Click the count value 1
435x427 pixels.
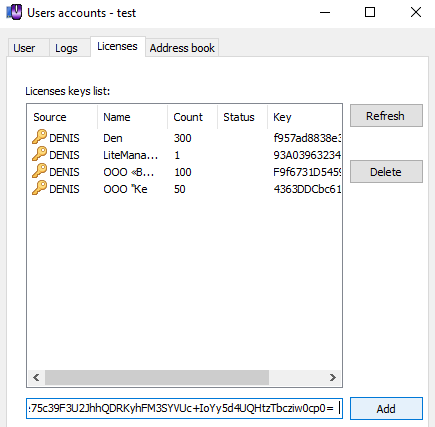point(177,155)
